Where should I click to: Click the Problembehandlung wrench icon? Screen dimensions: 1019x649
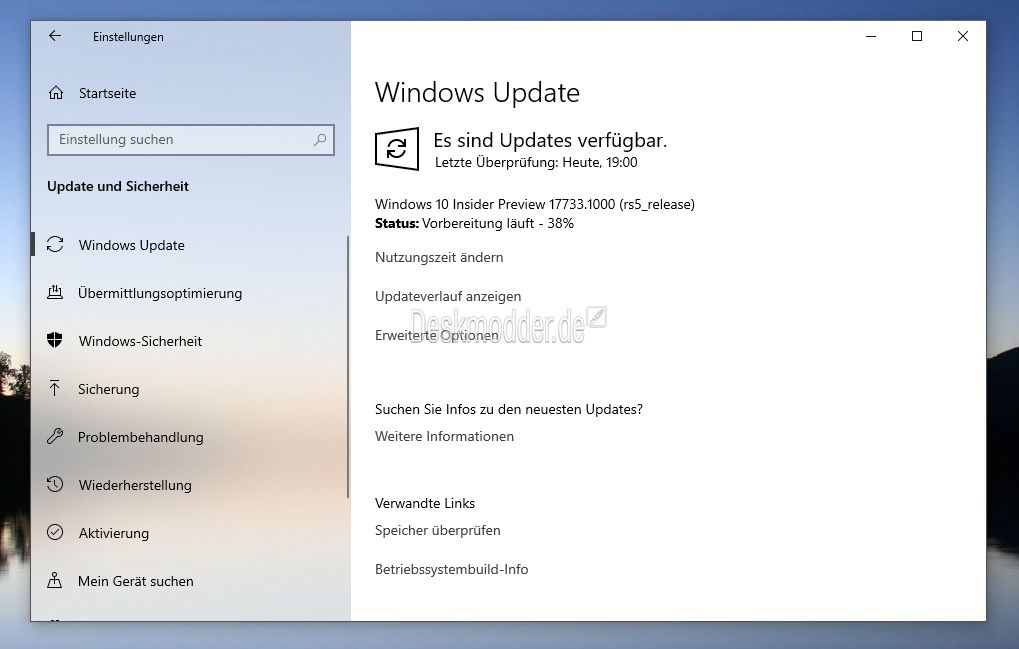coord(55,437)
